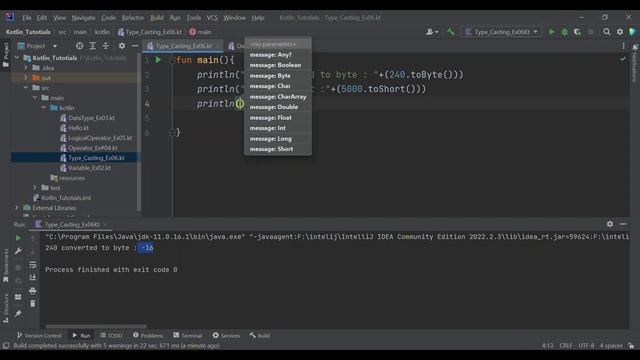
Task: Toggle the Project tool window stripe button
Action: point(6,55)
